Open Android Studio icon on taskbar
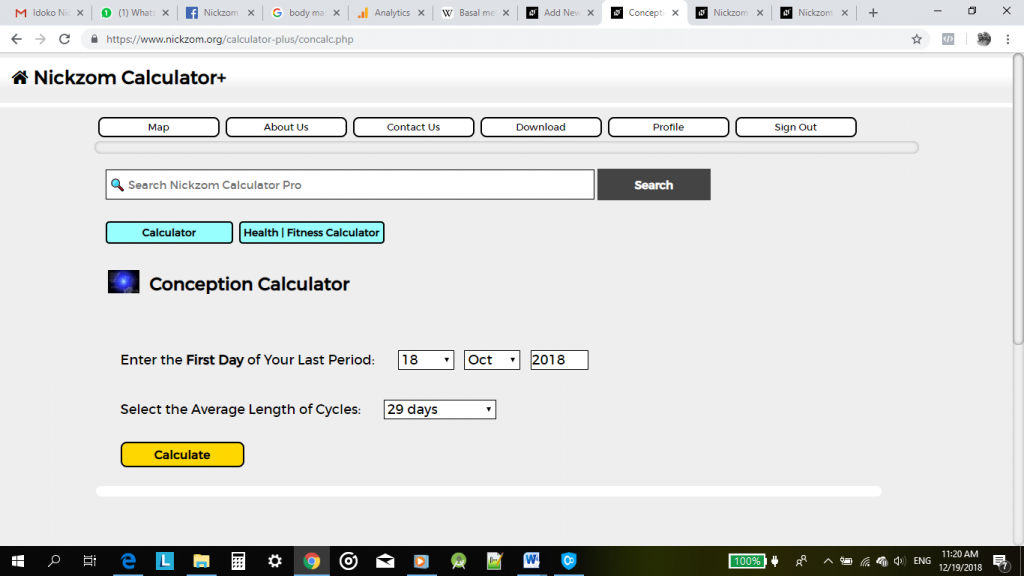1024x576 pixels. click(x=458, y=561)
